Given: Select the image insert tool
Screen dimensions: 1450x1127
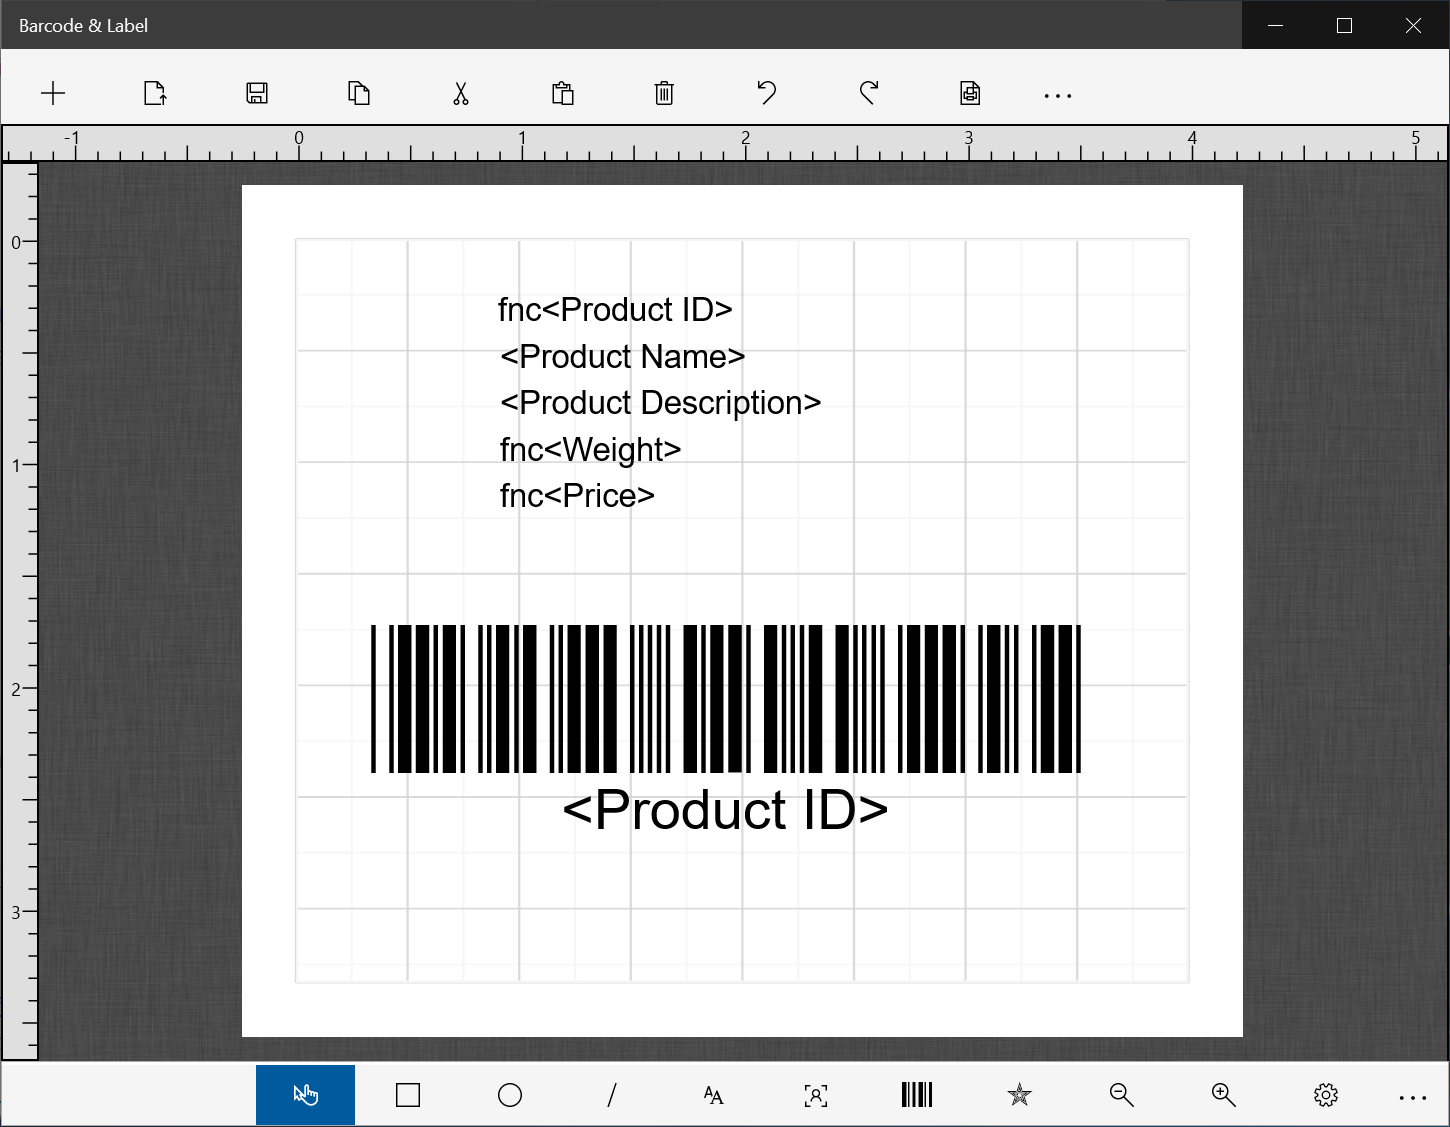Looking at the screenshot, I should [x=816, y=1095].
